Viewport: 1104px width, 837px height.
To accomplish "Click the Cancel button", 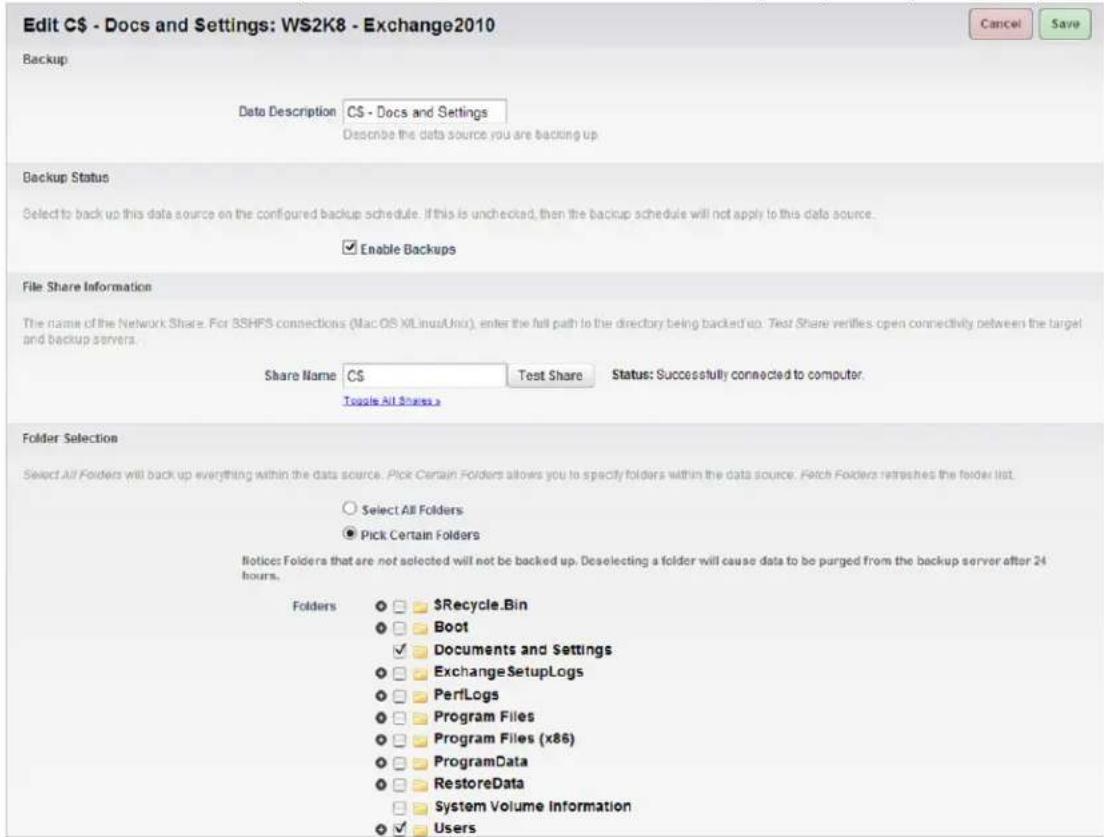I will (1000, 24).
